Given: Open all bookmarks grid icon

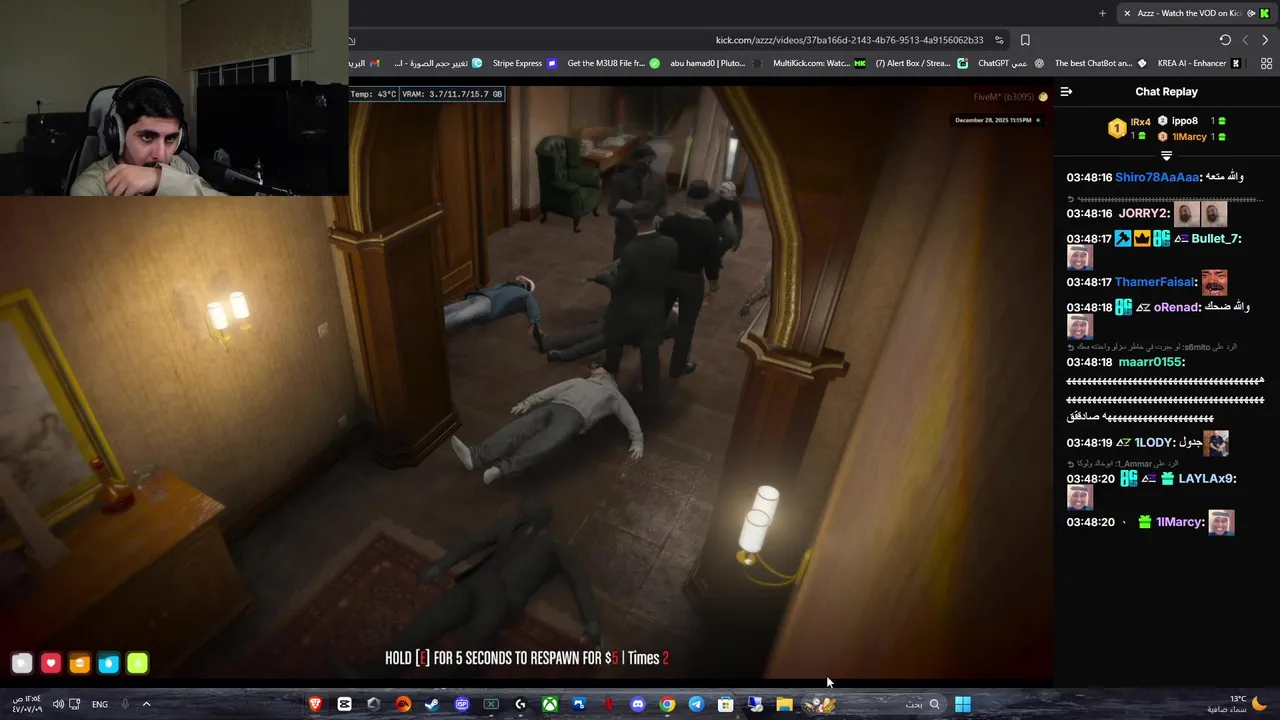Looking at the screenshot, I should coord(1266,63).
